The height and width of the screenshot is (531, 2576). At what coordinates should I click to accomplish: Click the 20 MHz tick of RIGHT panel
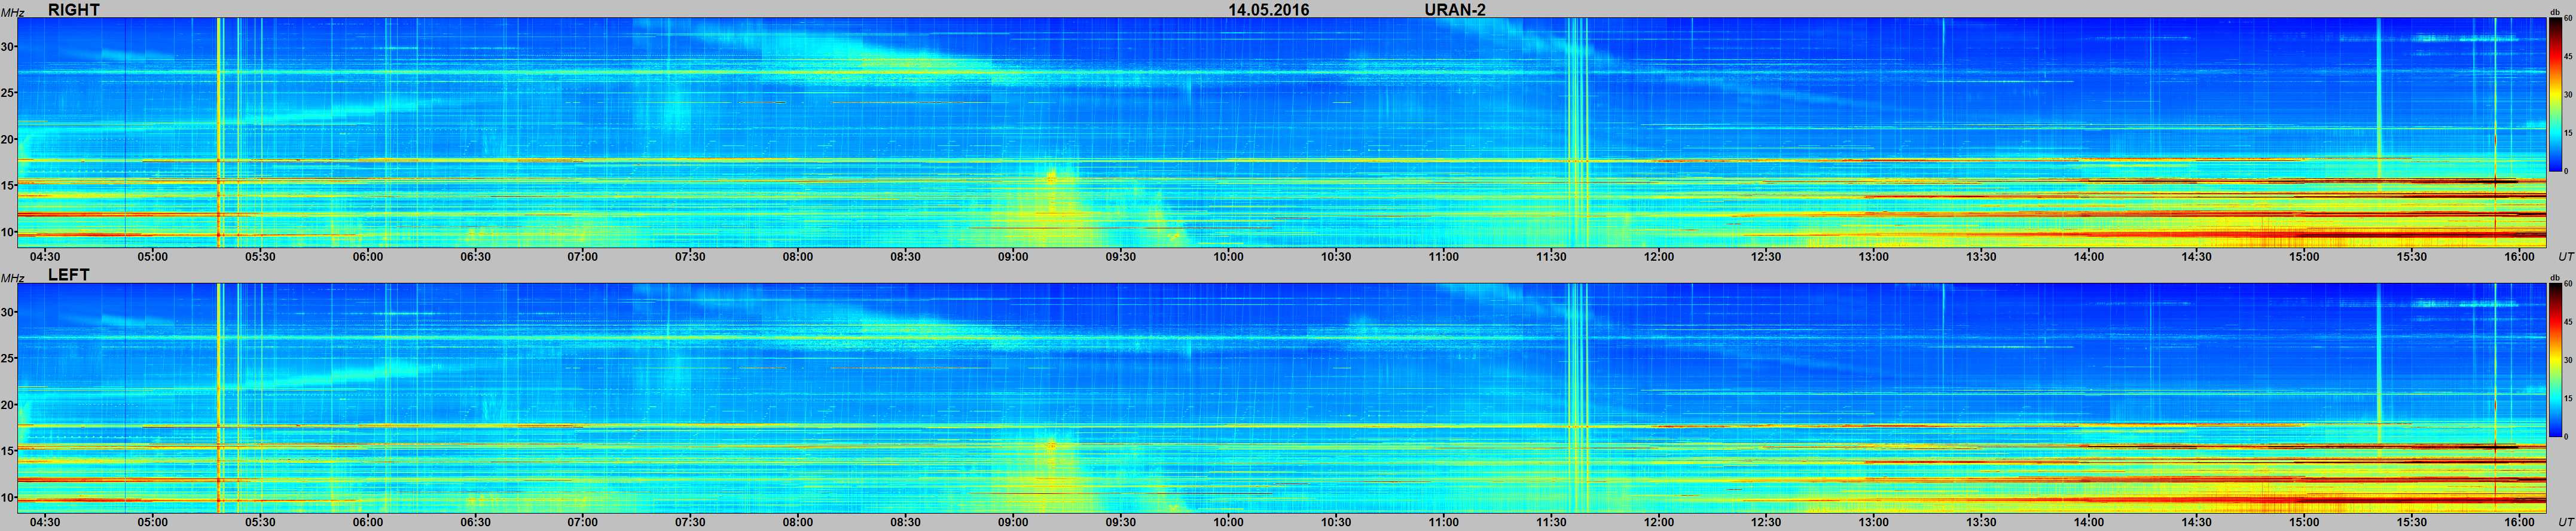click(x=8, y=139)
